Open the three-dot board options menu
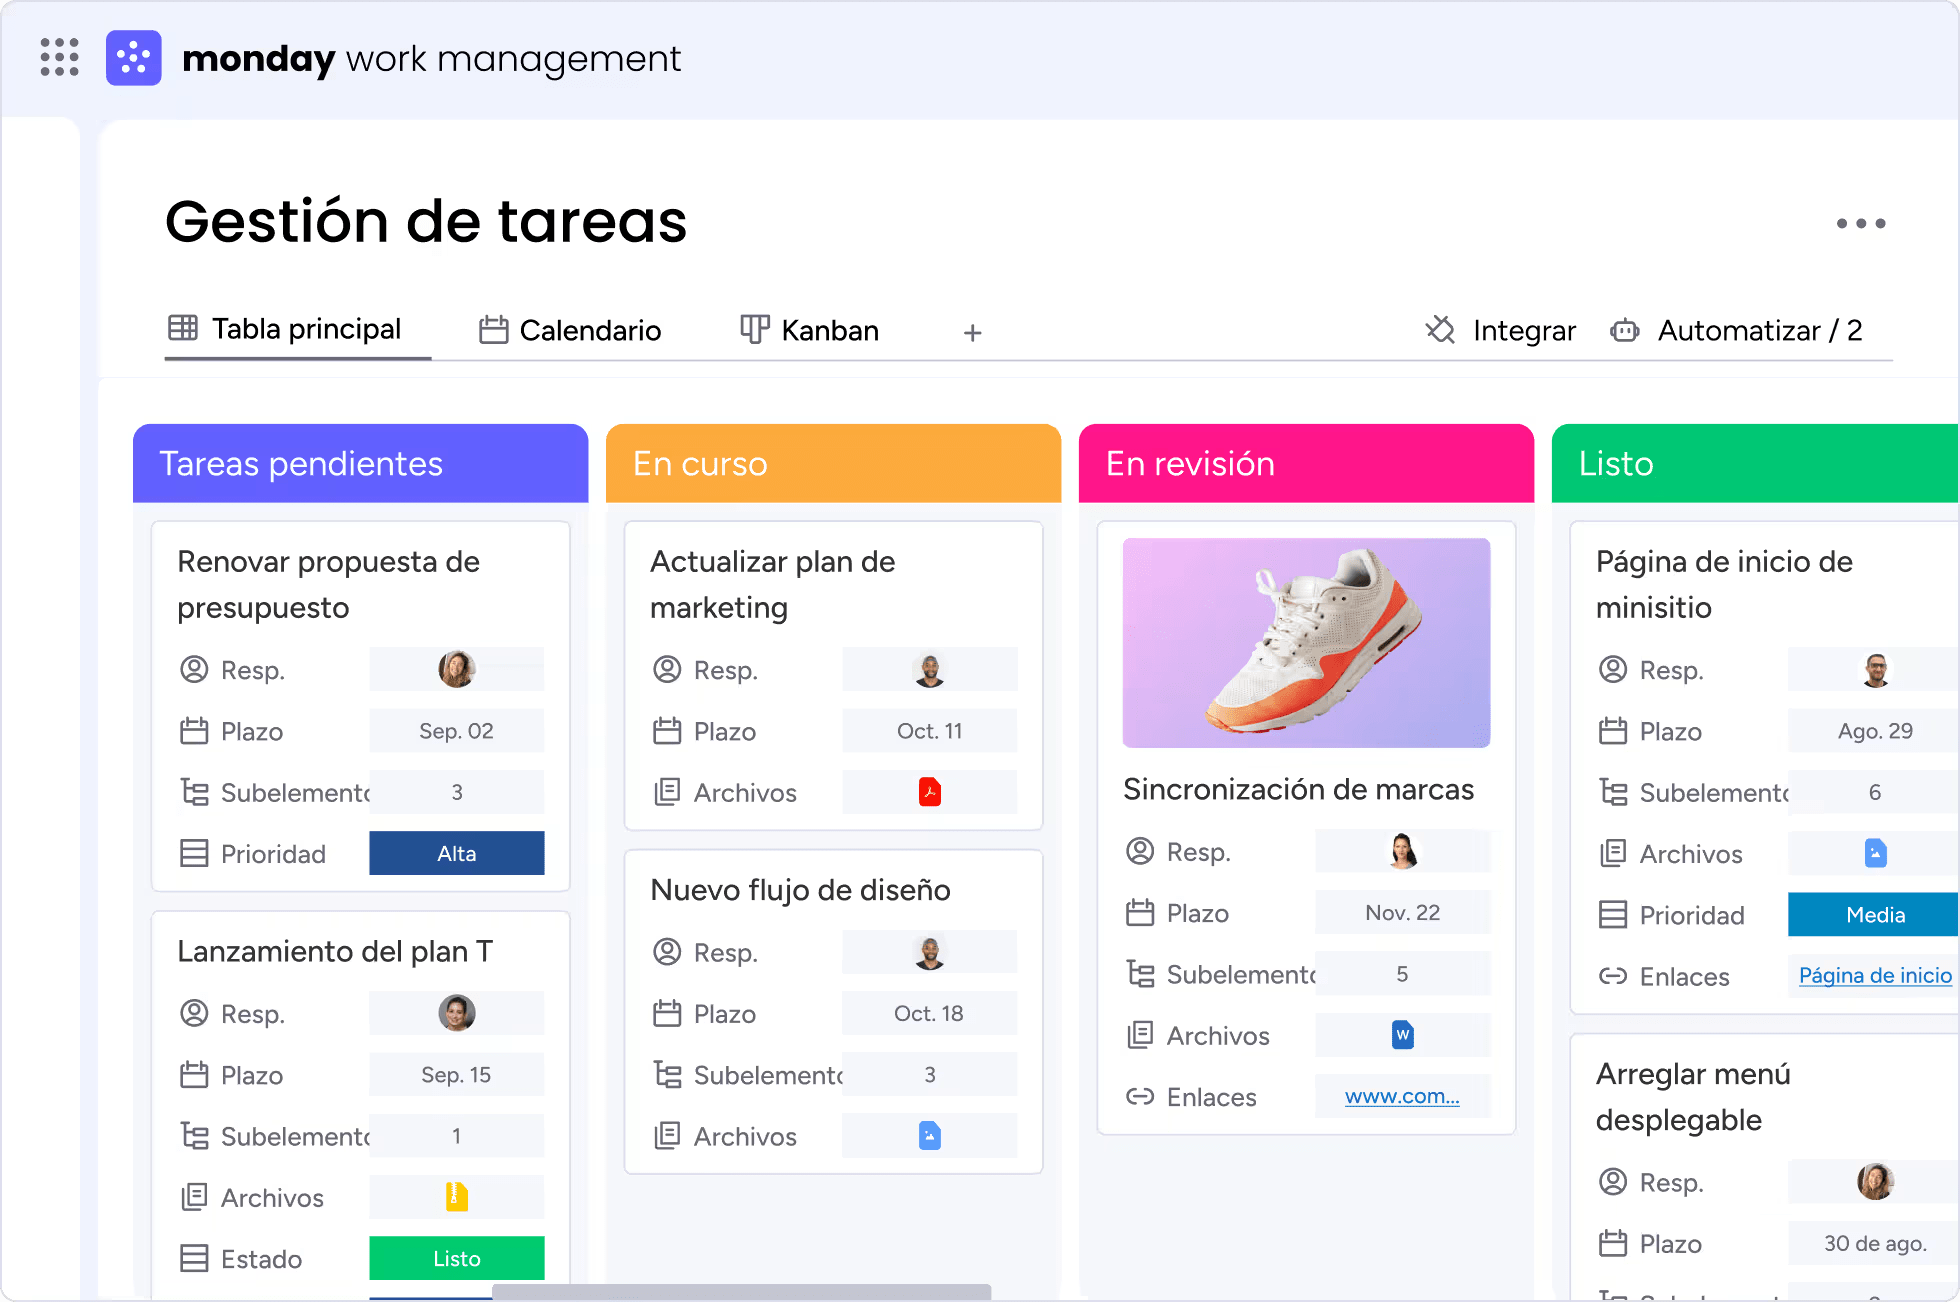 pyautogui.click(x=1860, y=223)
